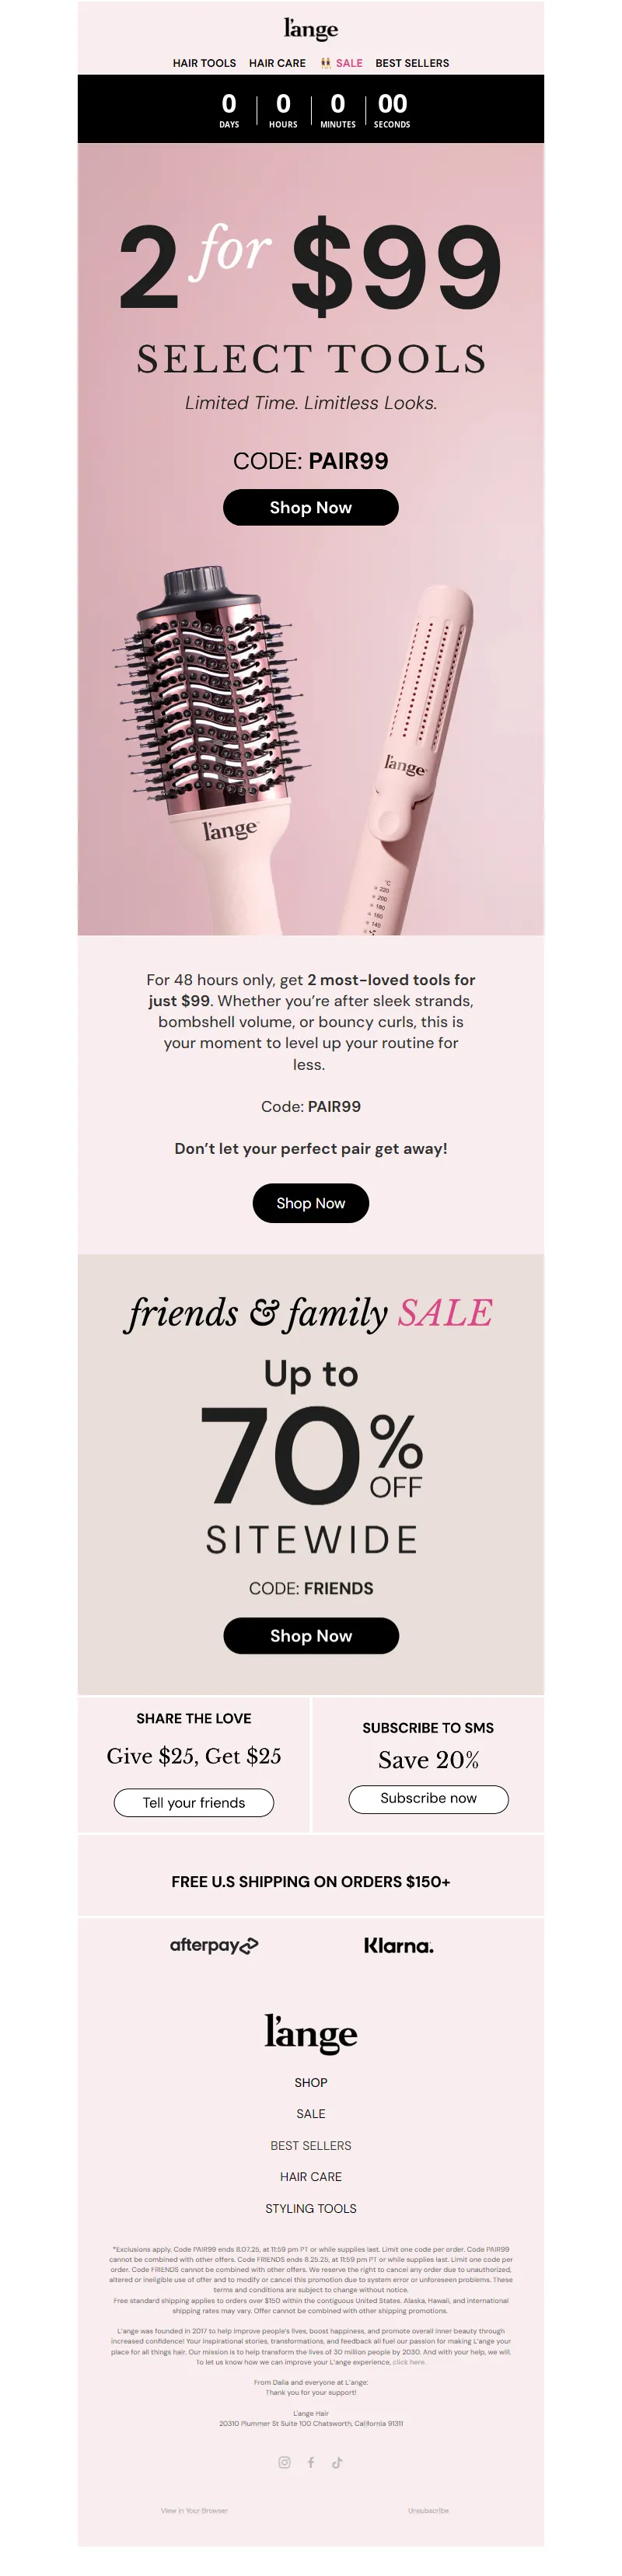The image size is (622, 2576).
Task: Open View in Your Browser link
Action: coord(194,2510)
